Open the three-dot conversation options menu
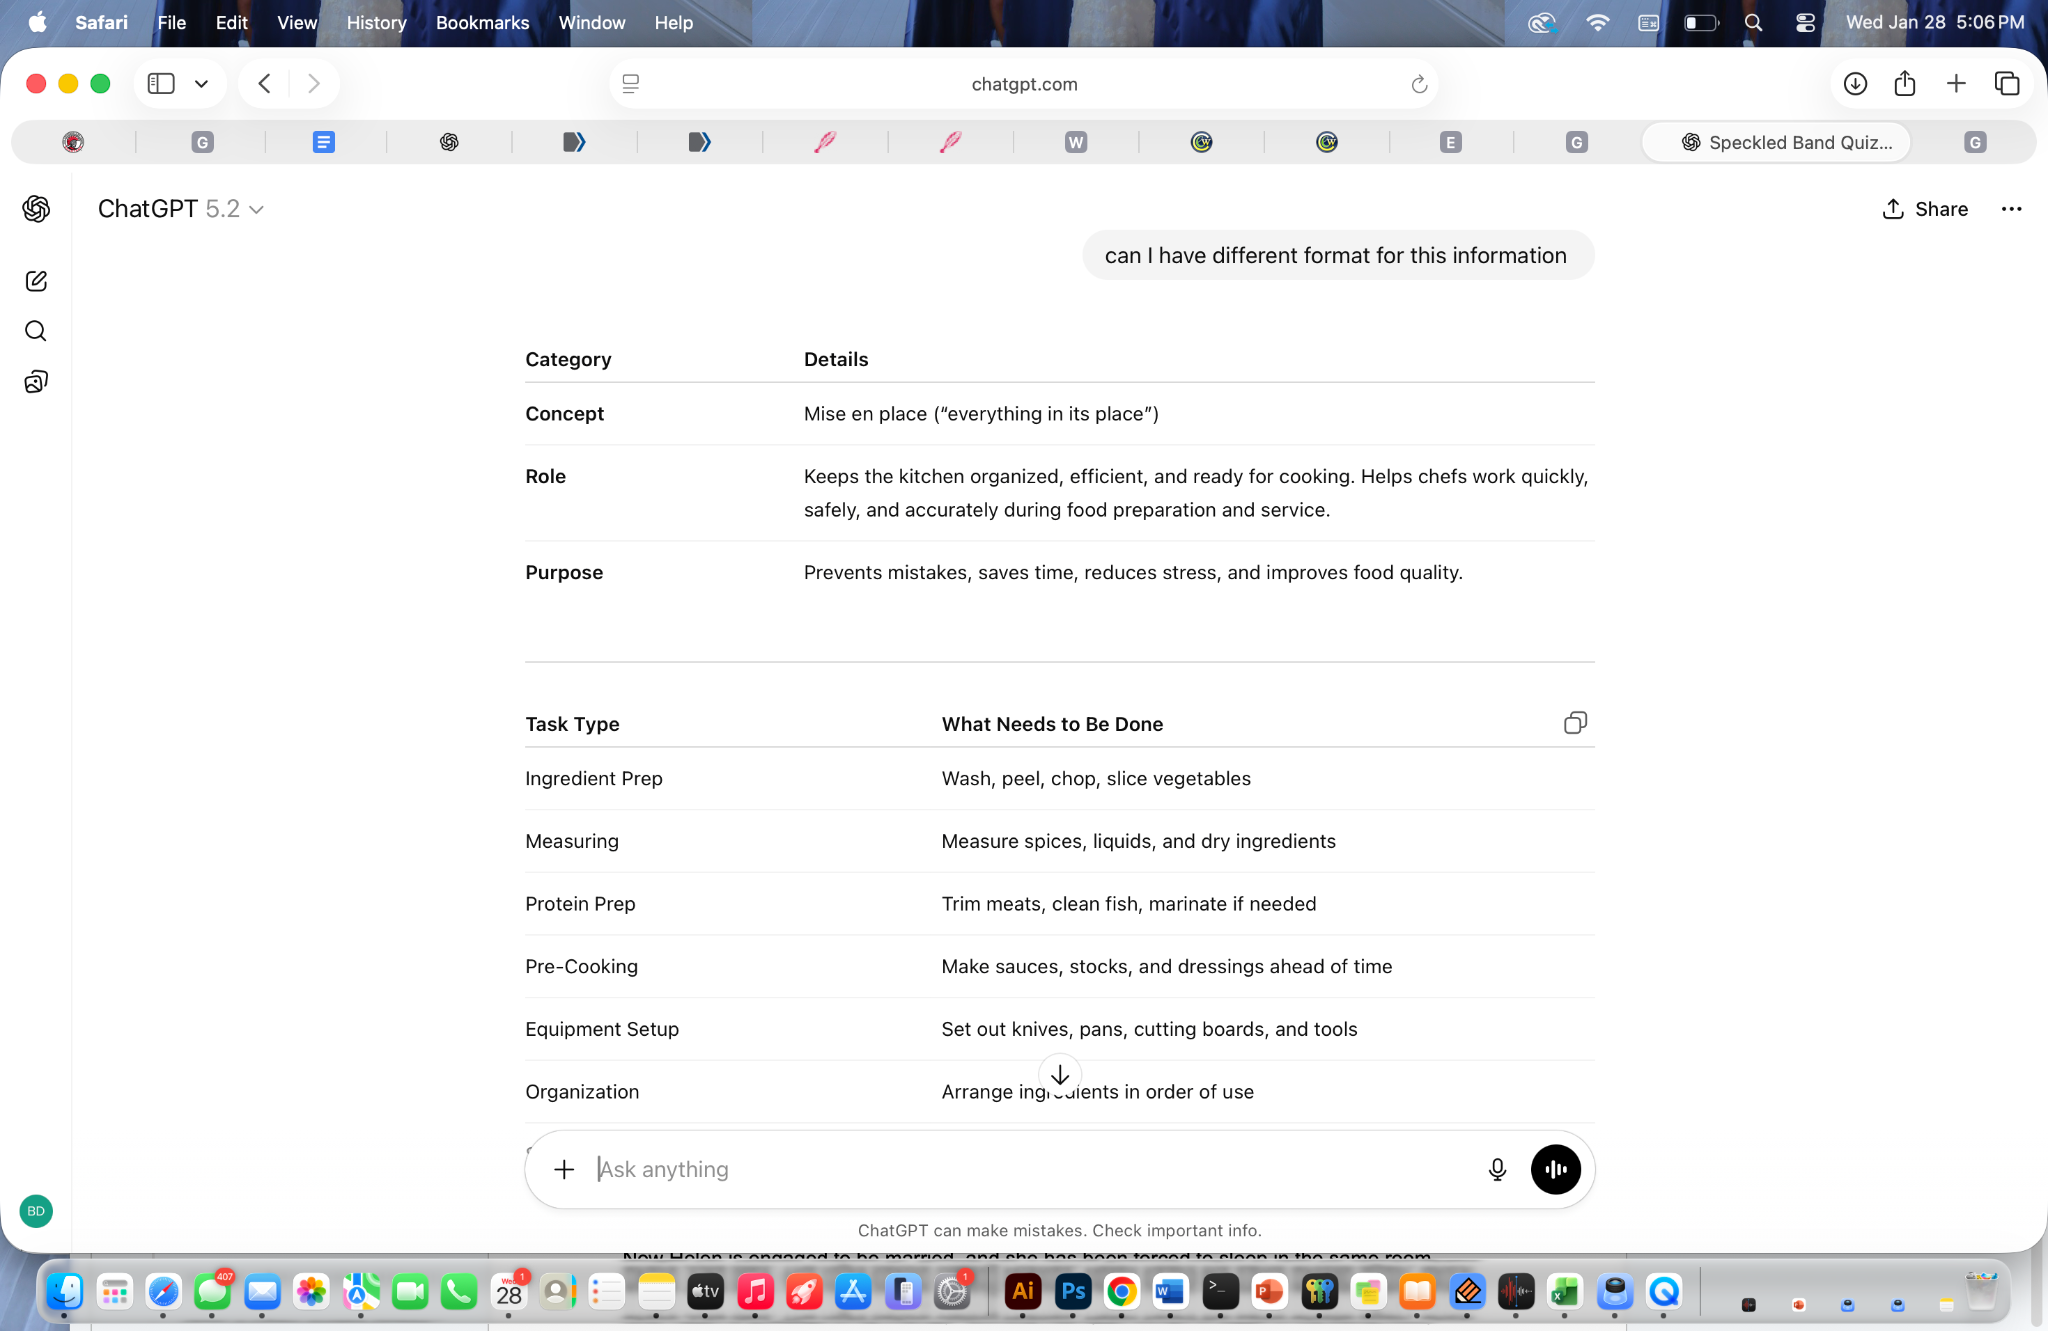 point(2011,209)
